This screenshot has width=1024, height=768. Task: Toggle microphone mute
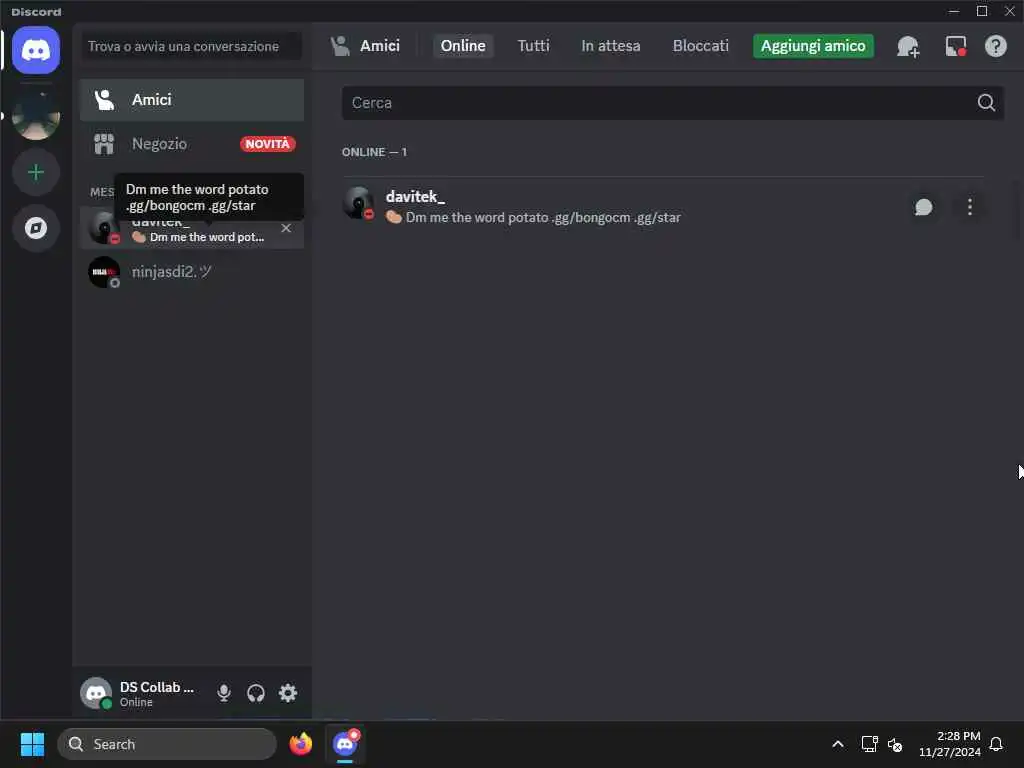click(224, 693)
